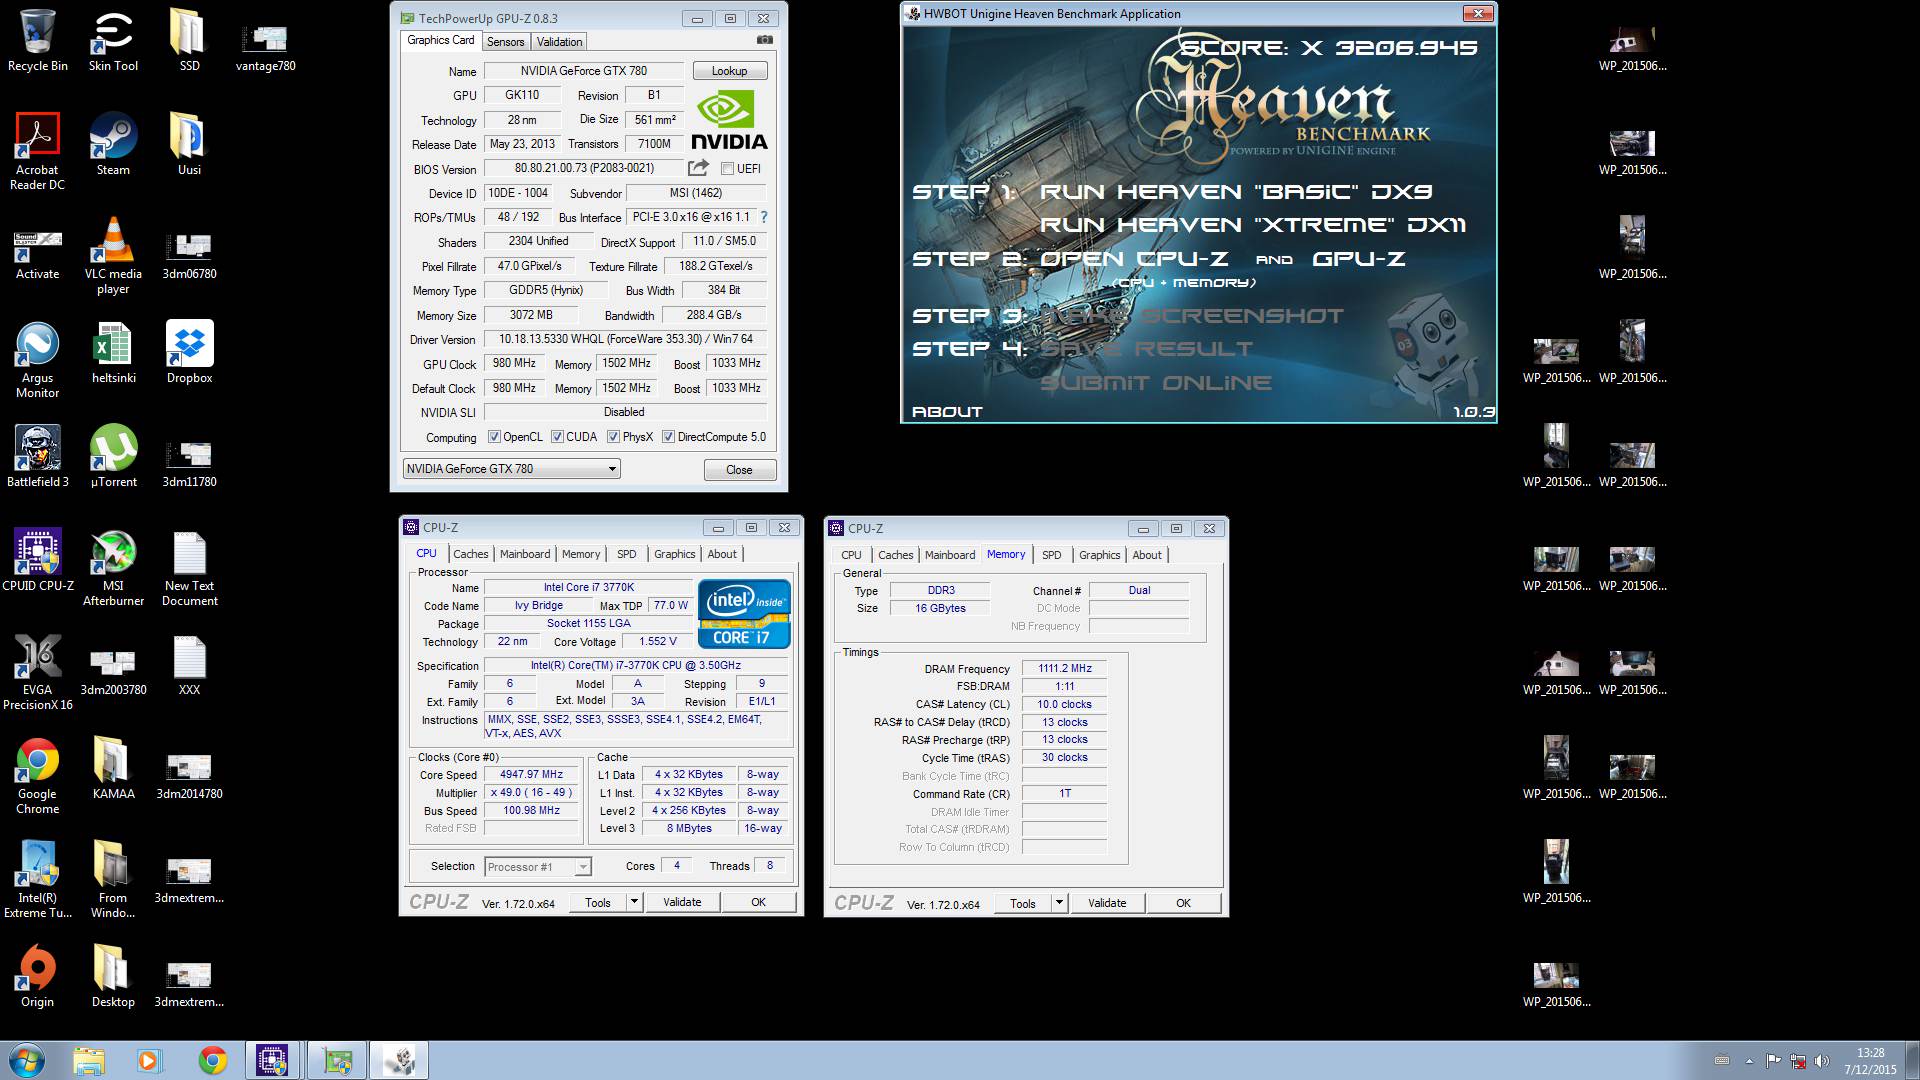Toggle the OpenCL checkbox
Image resolution: width=1920 pixels, height=1080 pixels.
[x=494, y=437]
